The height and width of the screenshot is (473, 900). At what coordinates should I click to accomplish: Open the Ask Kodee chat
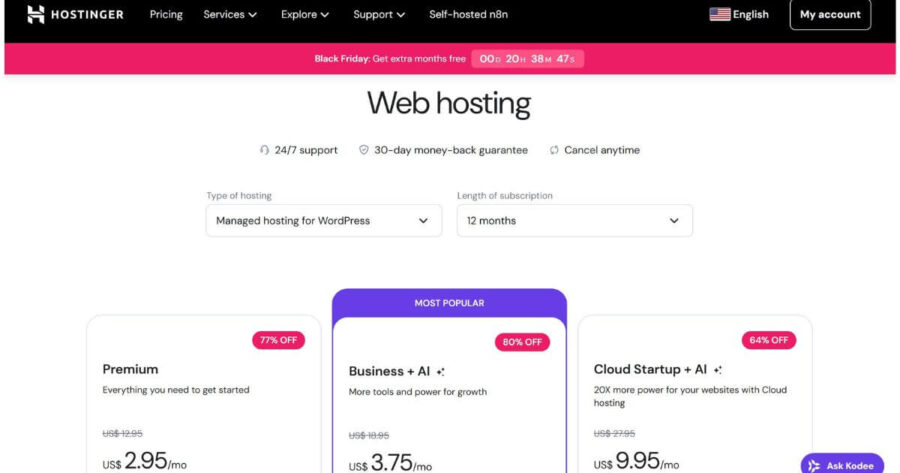click(x=842, y=465)
